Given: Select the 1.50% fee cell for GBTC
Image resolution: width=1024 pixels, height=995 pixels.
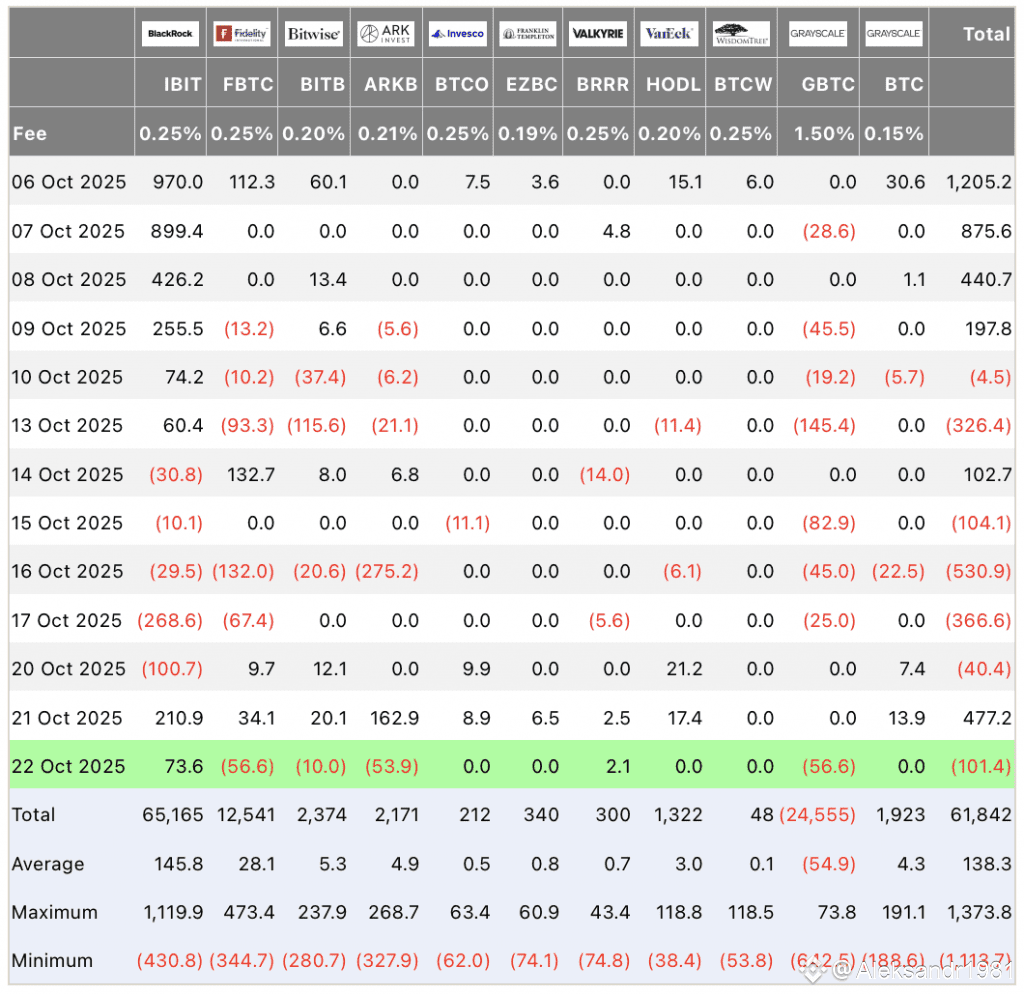Looking at the screenshot, I should pyautogui.click(x=827, y=134).
